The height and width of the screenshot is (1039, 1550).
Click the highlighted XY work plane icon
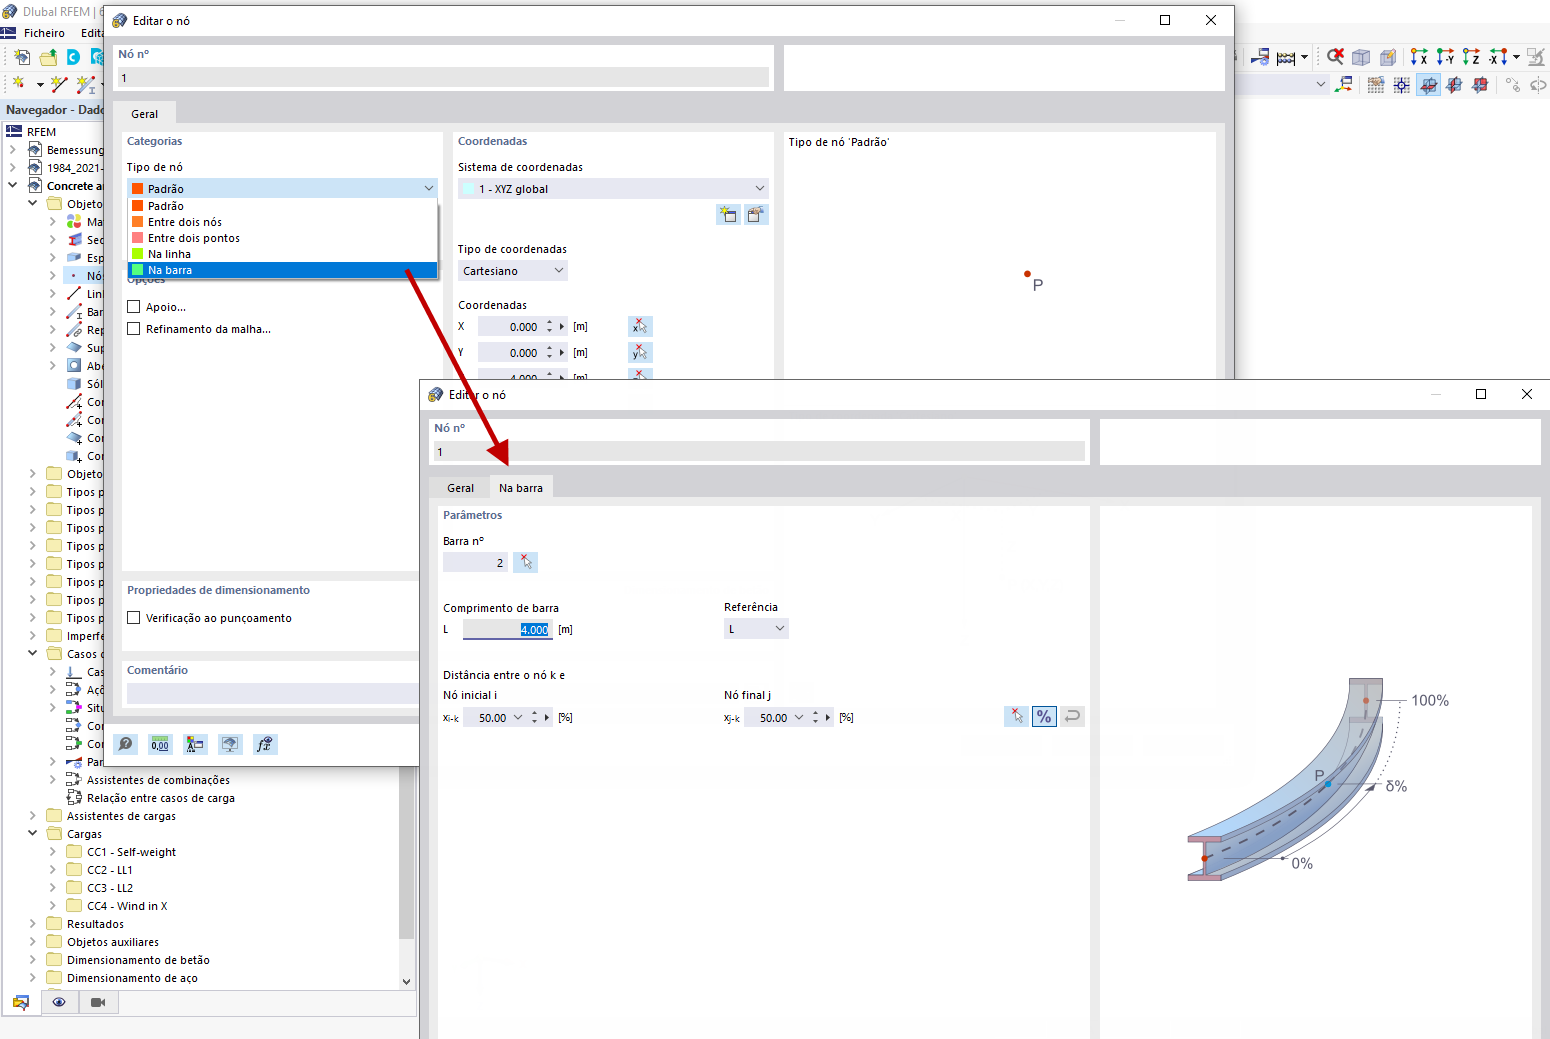click(1429, 85)
